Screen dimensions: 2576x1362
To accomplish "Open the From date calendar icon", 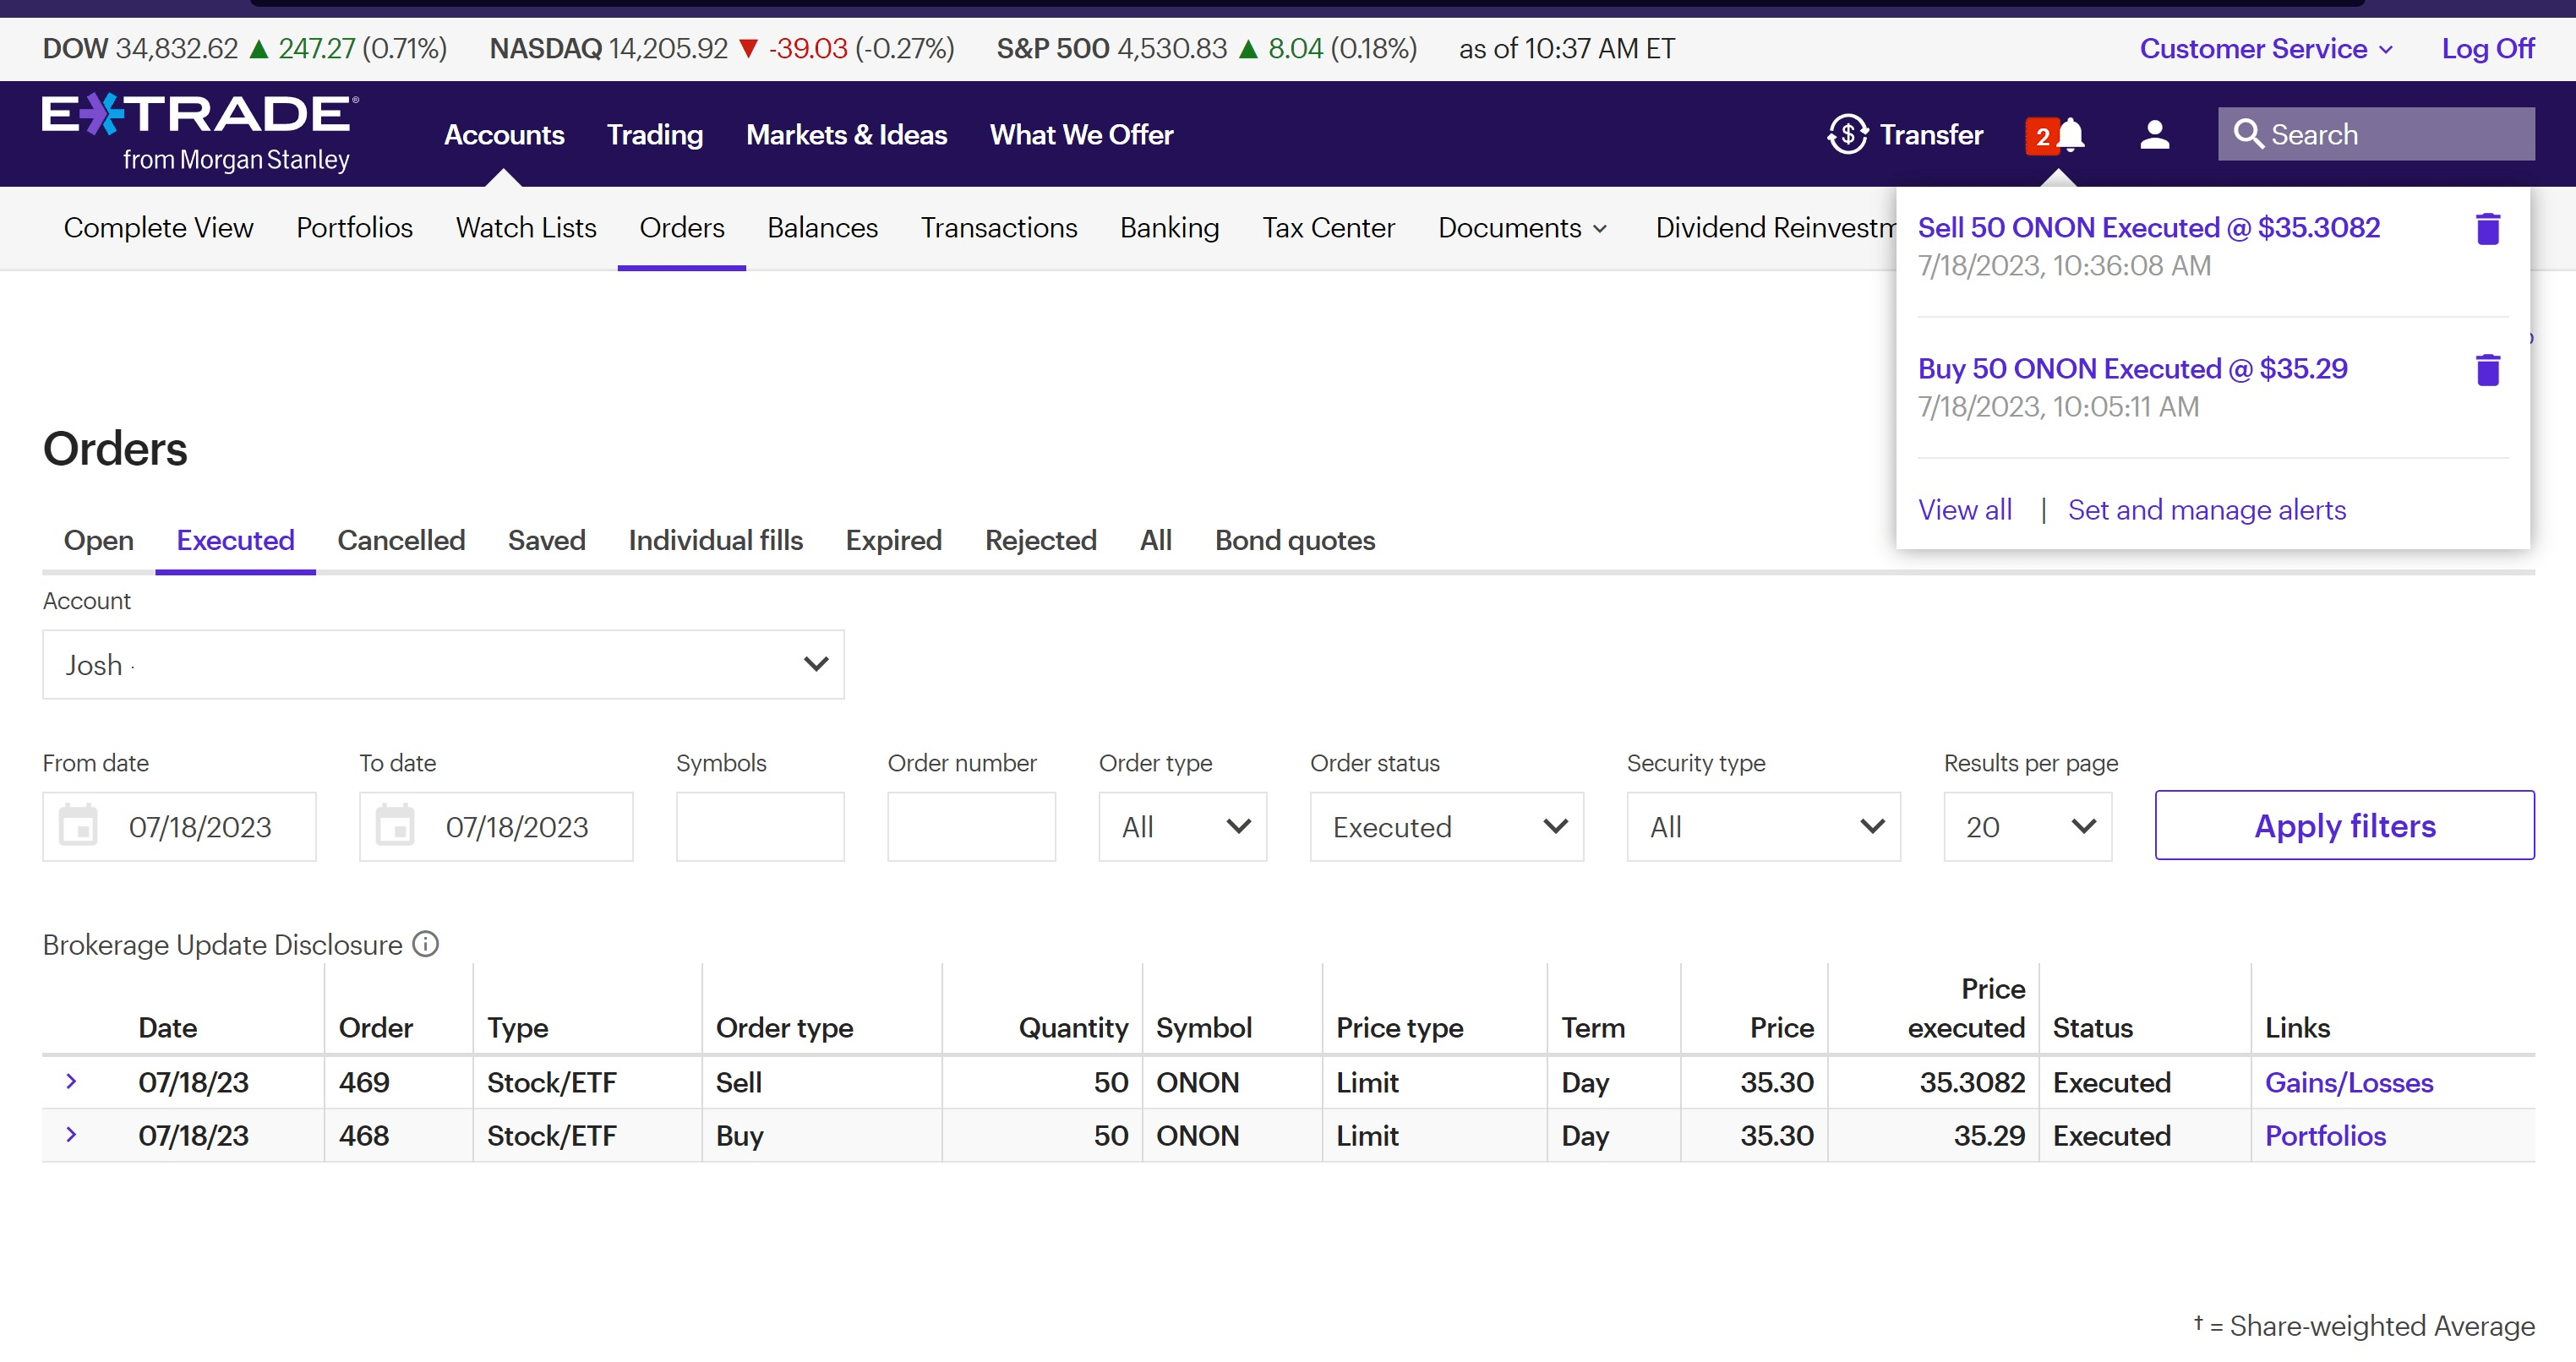I will [78, 826].
